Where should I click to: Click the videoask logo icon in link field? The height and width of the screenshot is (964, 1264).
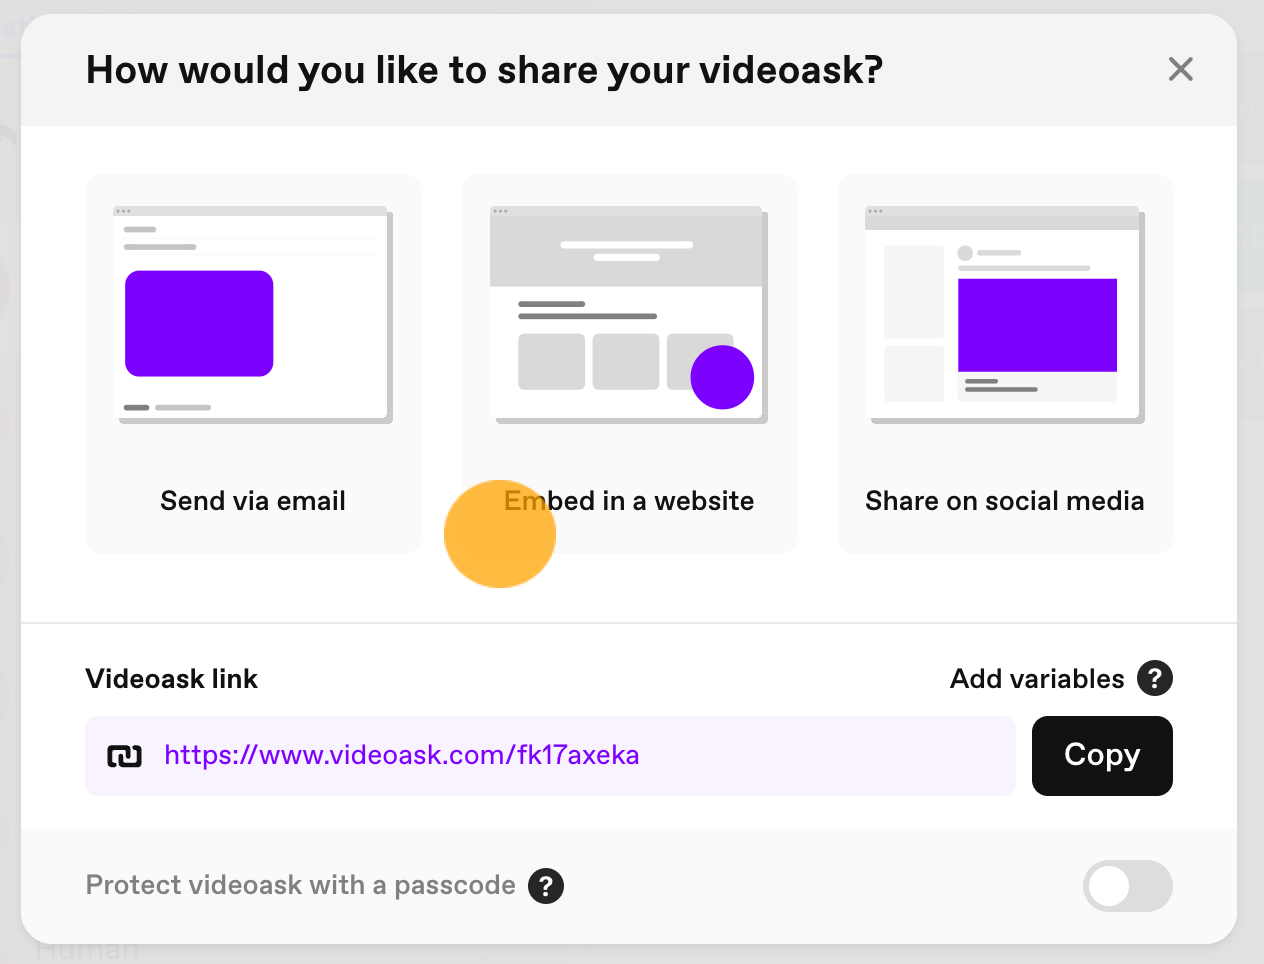125,756
